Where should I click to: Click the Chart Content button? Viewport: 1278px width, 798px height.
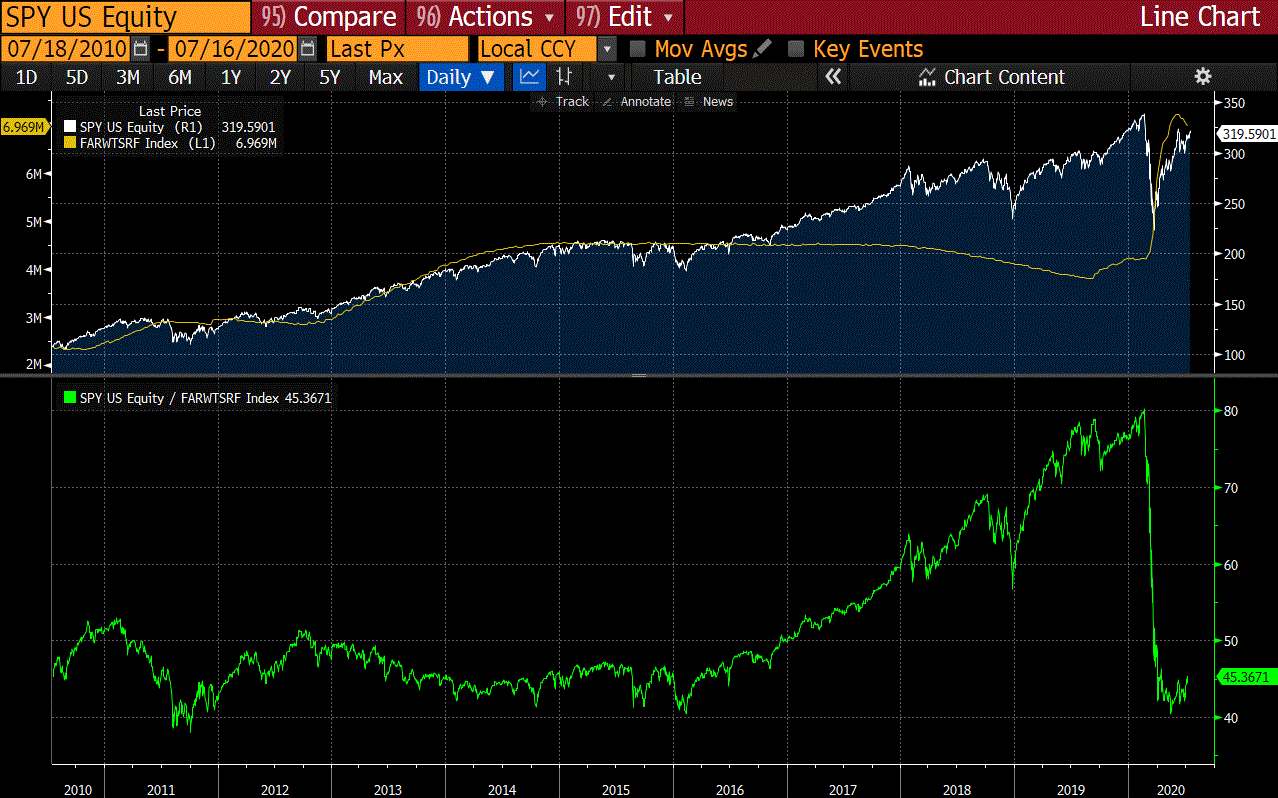991,77
